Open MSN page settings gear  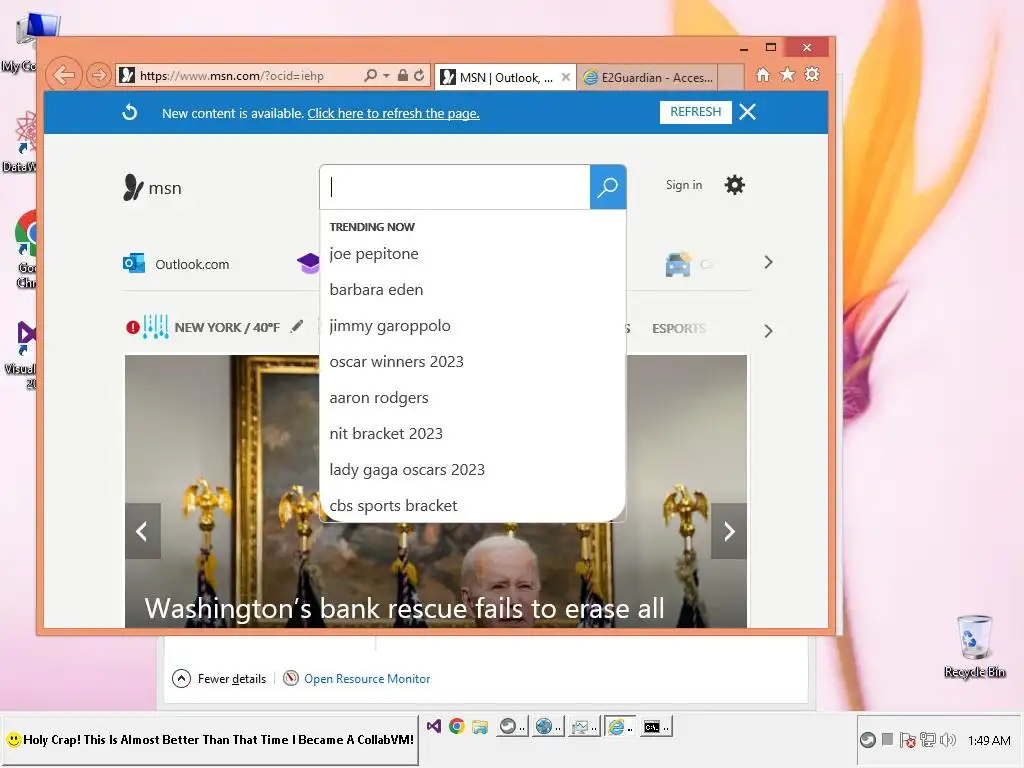tap(735, 185)
